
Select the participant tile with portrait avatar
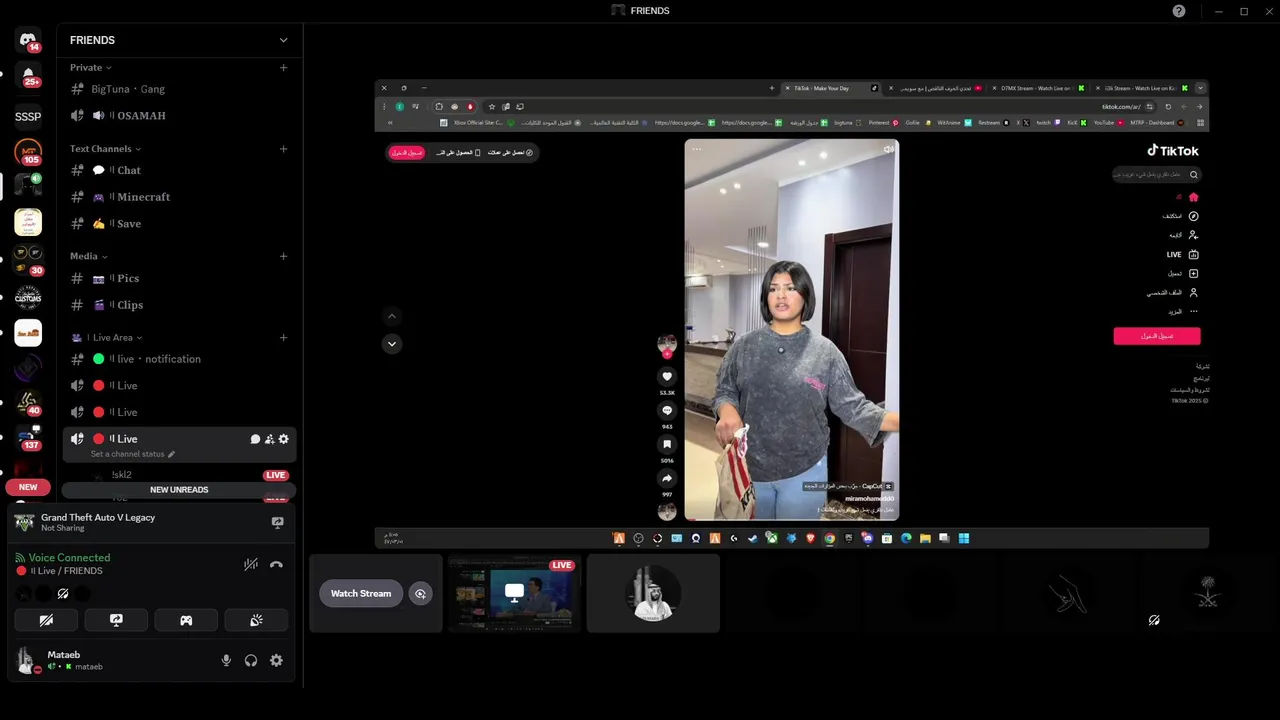[x=653, y=594]
